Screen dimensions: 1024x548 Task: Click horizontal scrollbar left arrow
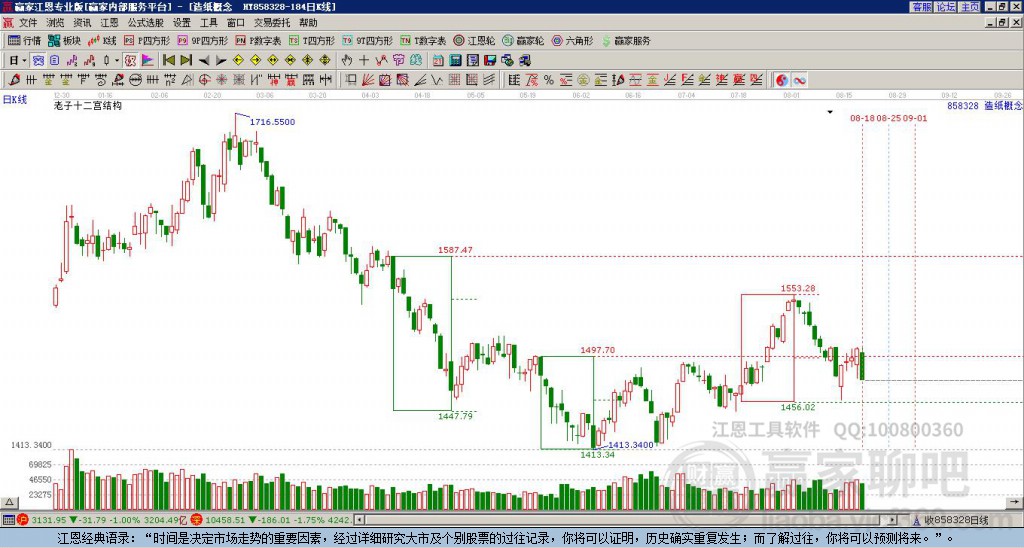359,521
